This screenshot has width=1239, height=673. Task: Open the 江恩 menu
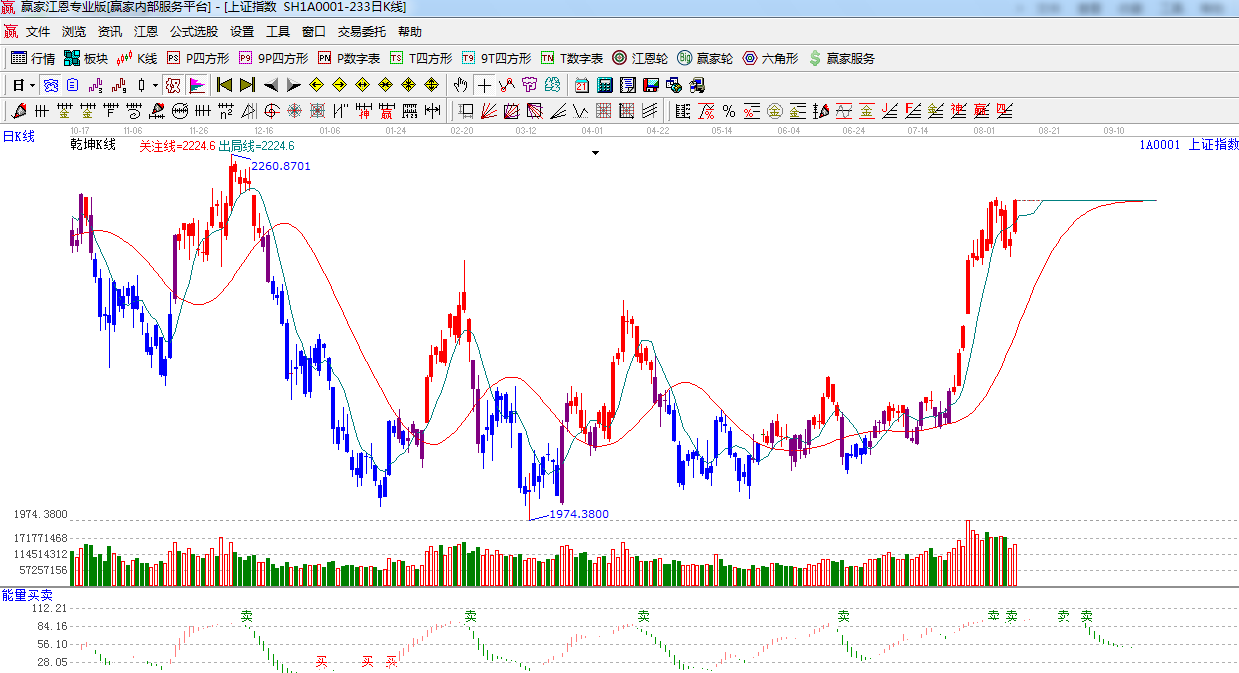click(146, 32)
